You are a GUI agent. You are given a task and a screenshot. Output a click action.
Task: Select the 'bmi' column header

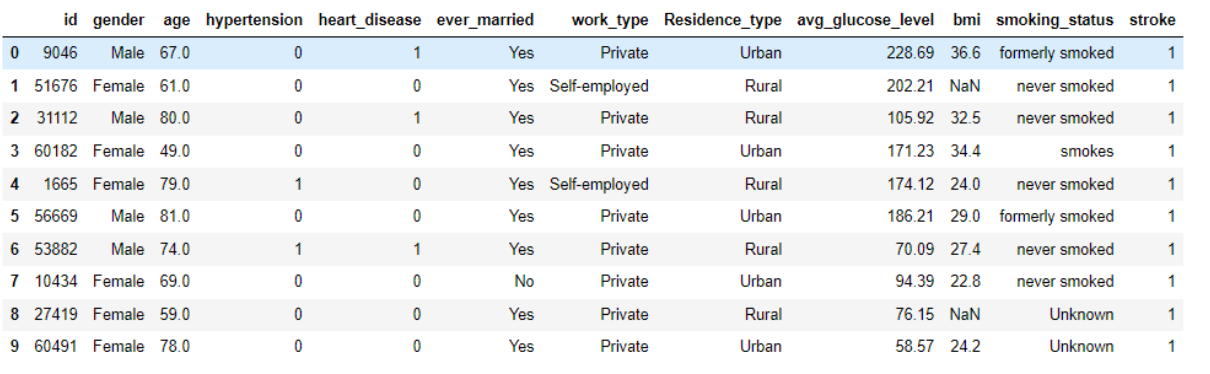tap(967, 20)
